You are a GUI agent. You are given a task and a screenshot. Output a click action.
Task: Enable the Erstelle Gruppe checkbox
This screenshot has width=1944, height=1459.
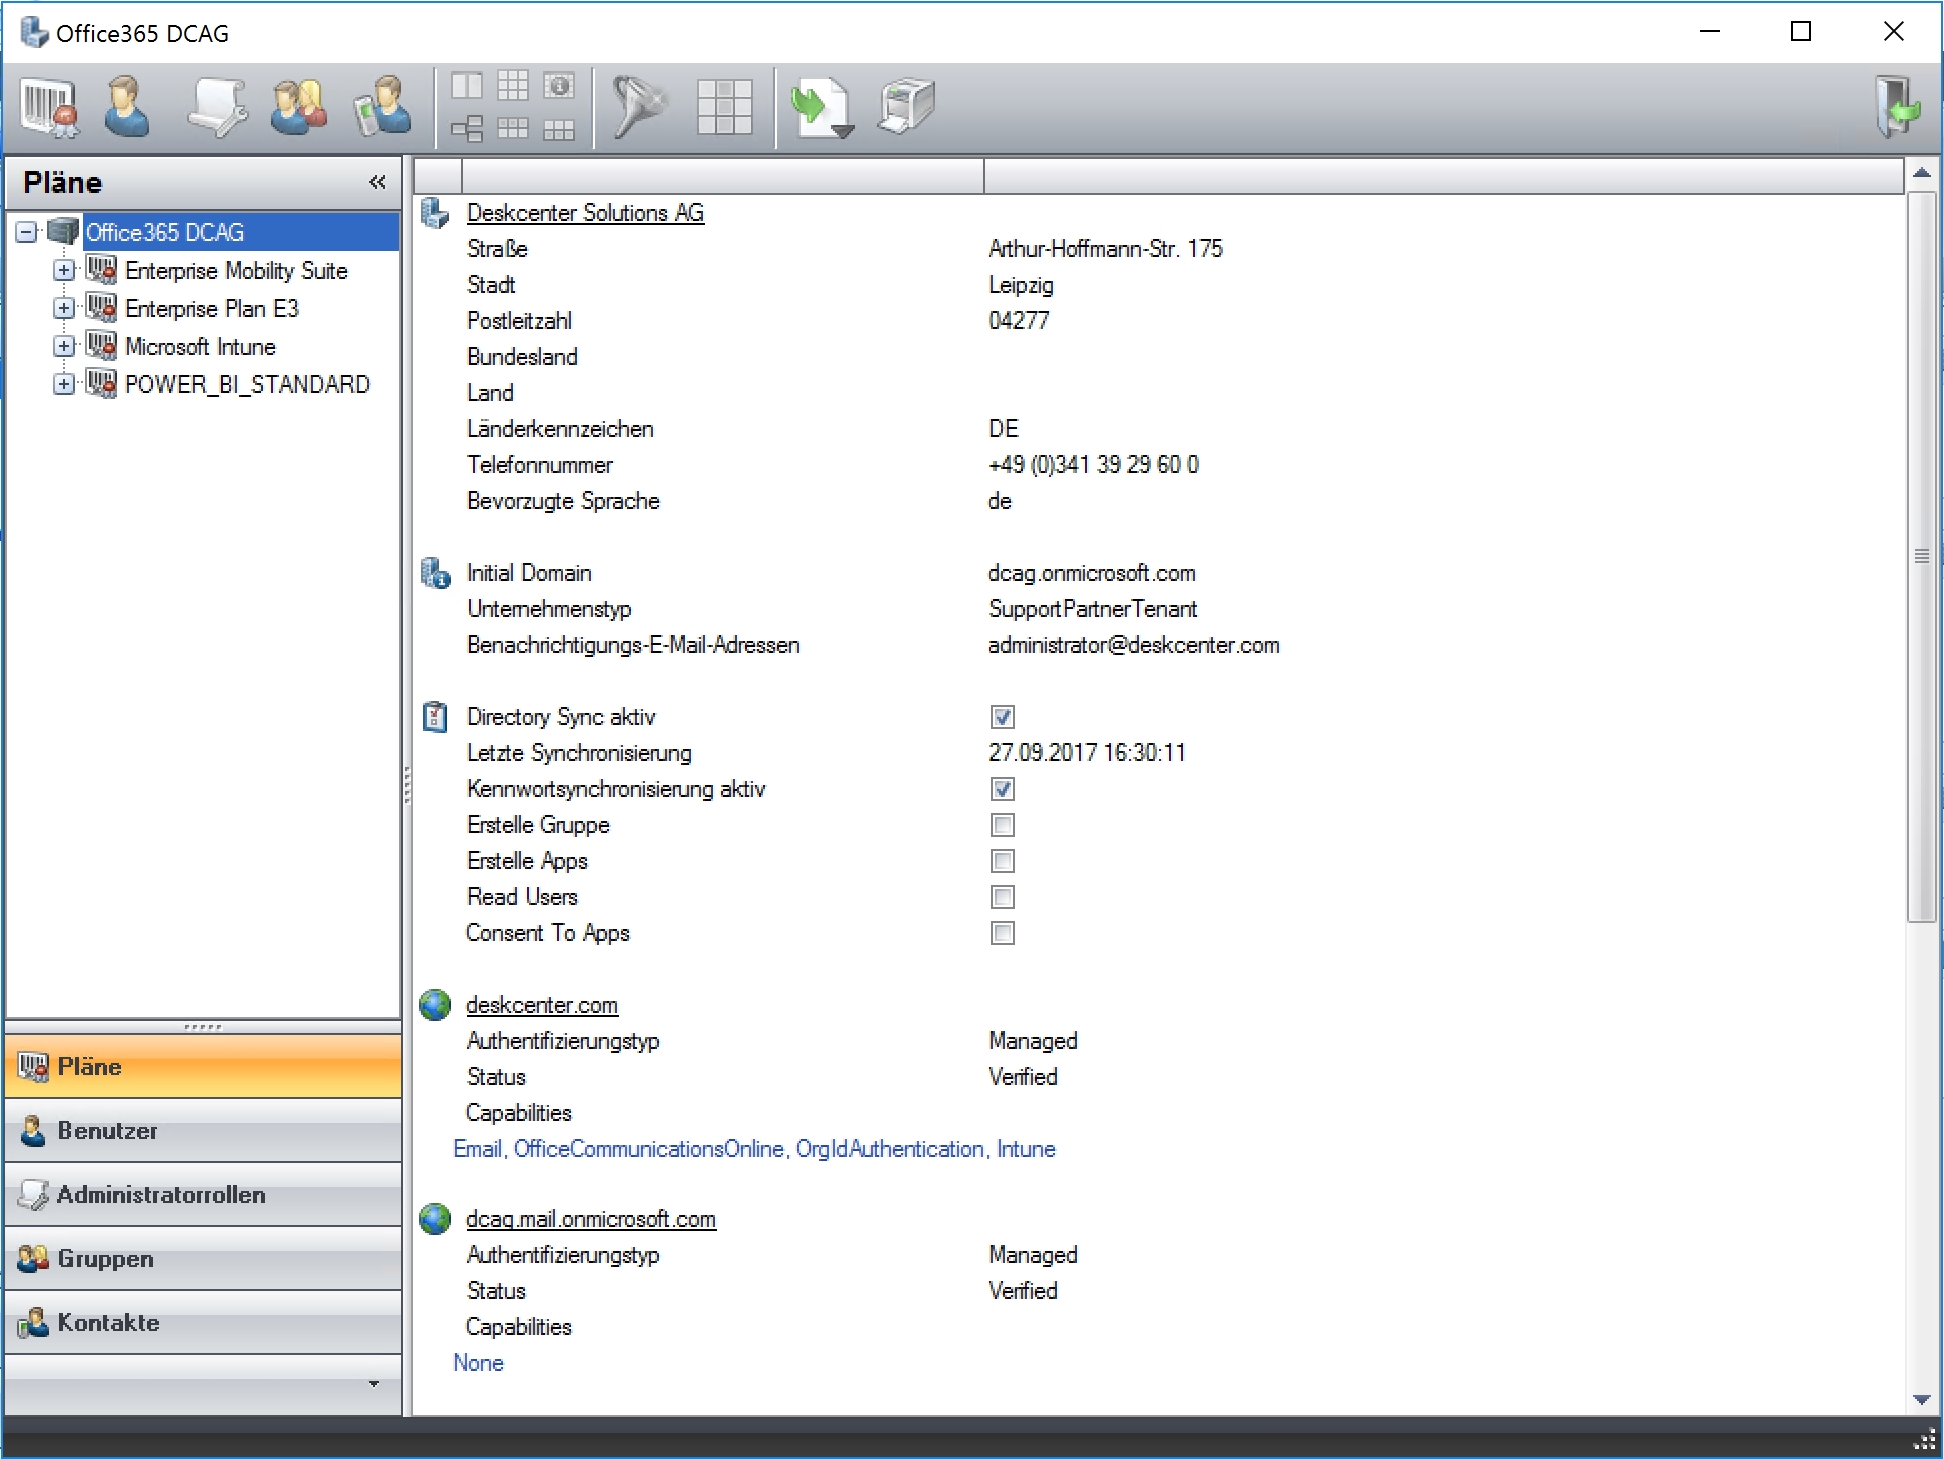(x=1002, y=825)
